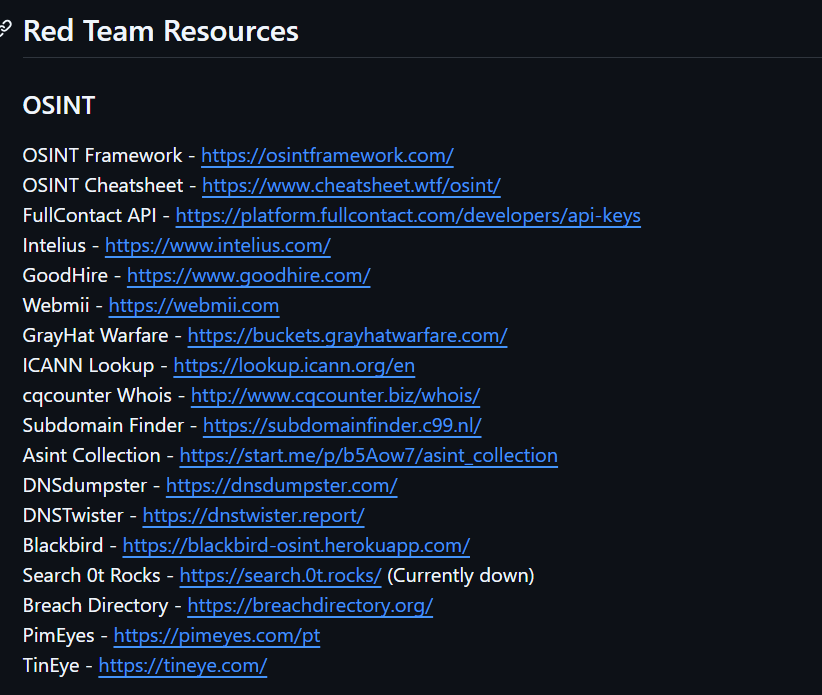Open the cqcounter.biz/whois link
Screen dimensions: 822x695
tap(336, 396)
